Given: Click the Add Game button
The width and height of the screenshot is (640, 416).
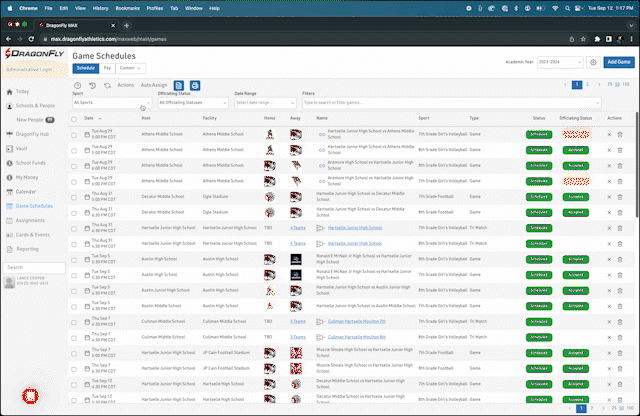Looking at the screenshot, I should pyautogui.click(x=620, y=62).
